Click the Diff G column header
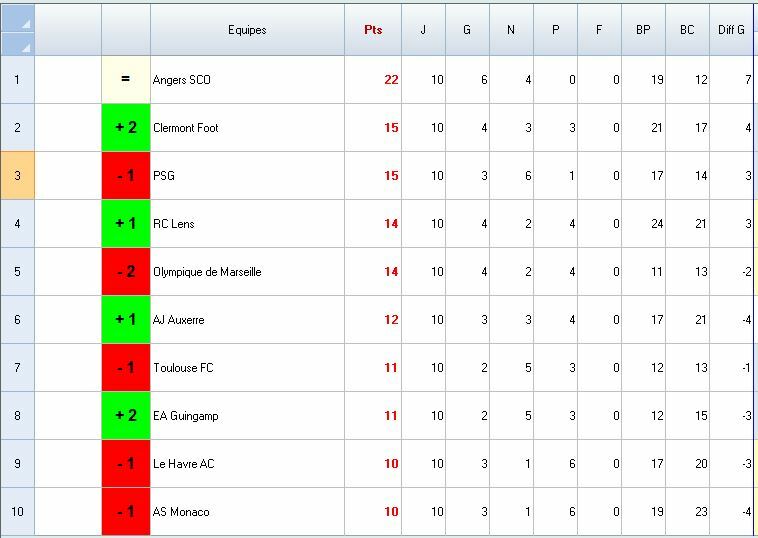 [732, 30]
